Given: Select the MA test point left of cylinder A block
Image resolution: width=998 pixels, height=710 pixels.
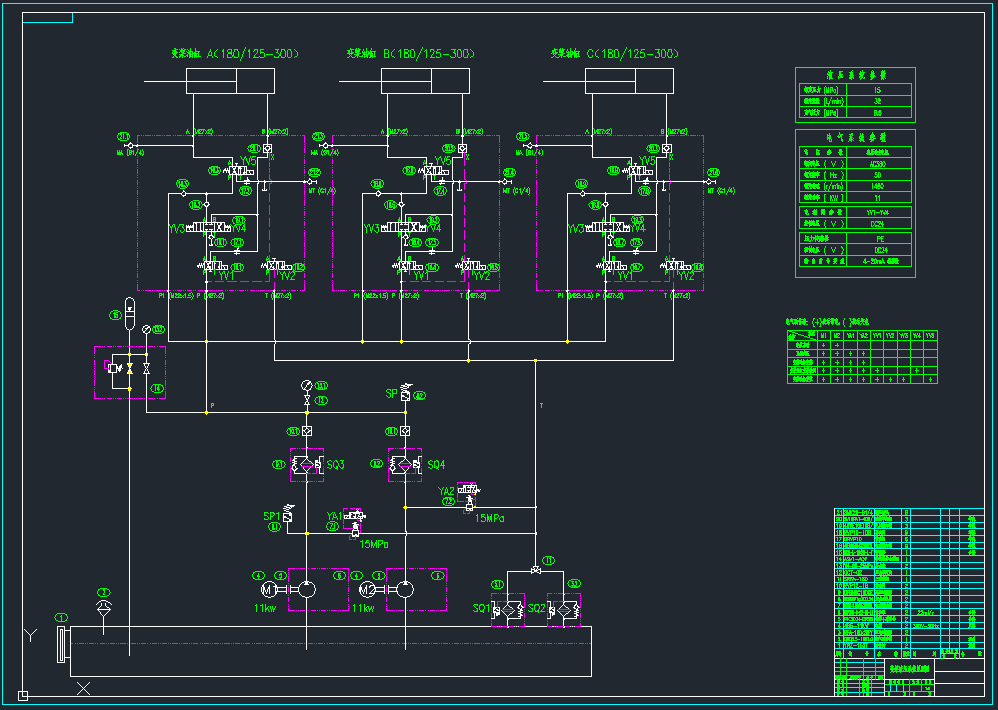Looking at the screenshot, I should click(128, 146).
